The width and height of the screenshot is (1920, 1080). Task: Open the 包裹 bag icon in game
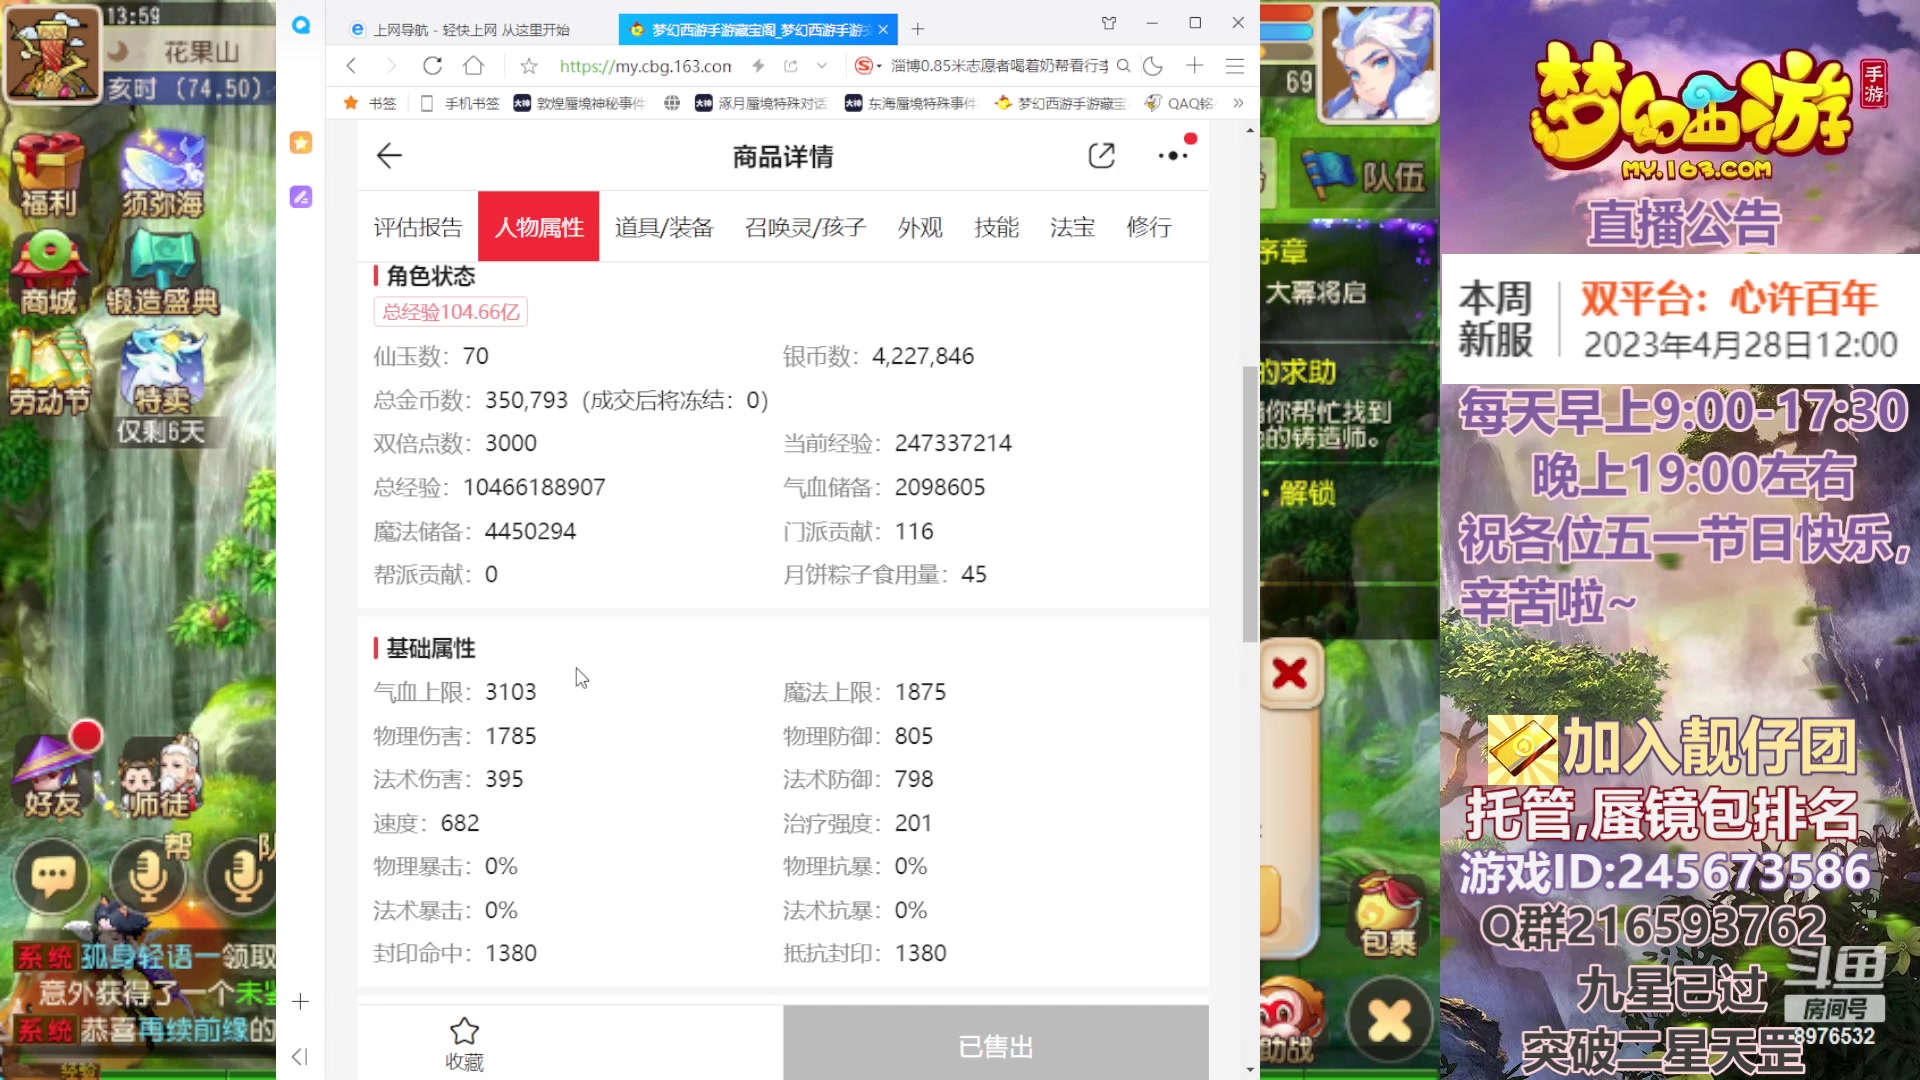pos(1388,916)
